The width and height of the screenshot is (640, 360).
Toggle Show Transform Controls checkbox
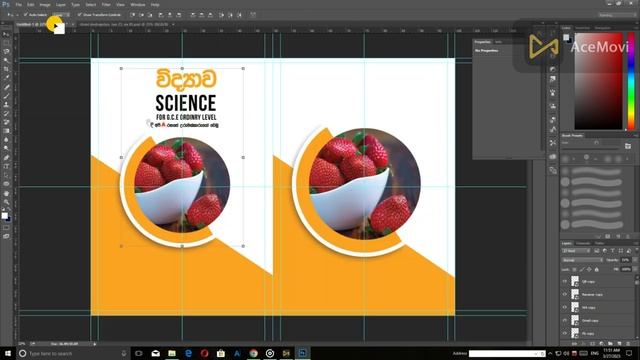click(x=80, y=15)
